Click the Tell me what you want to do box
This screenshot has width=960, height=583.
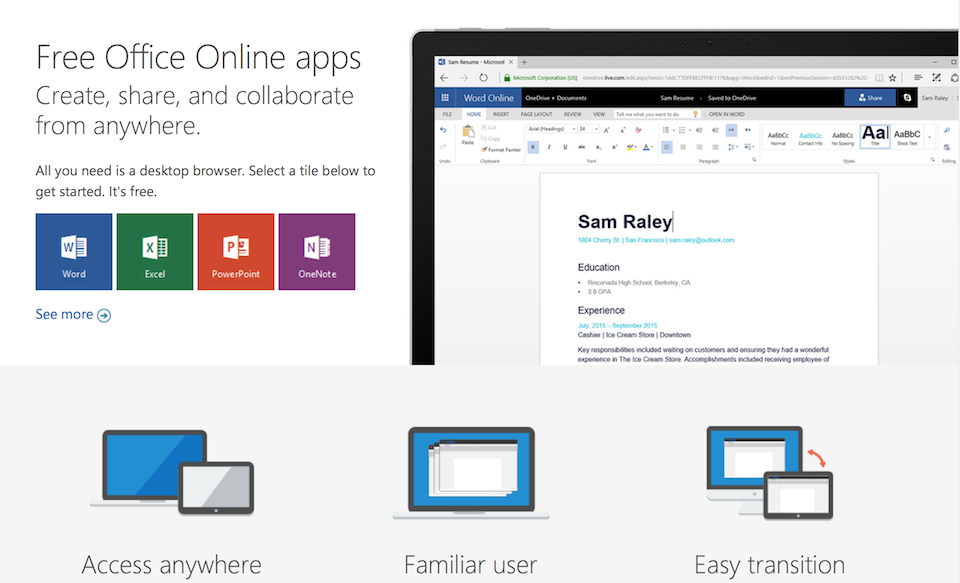(649, 114)
